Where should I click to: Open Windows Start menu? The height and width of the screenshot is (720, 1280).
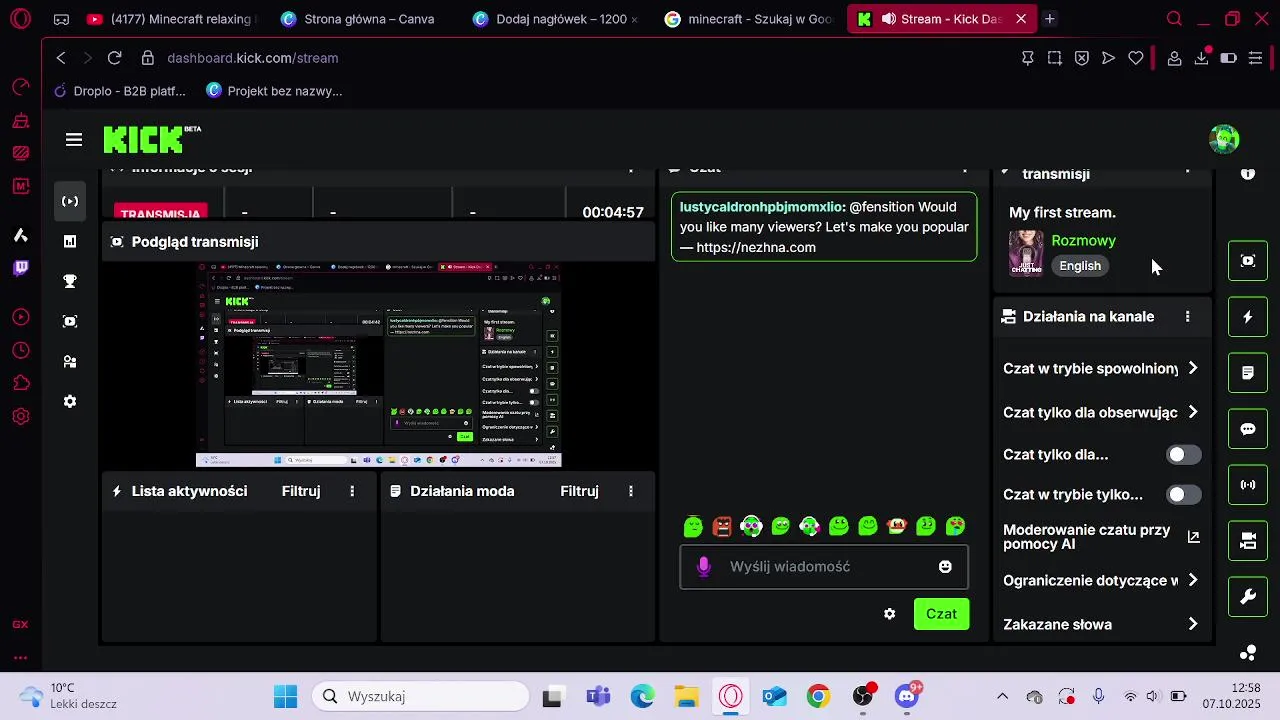coord(285,696)
